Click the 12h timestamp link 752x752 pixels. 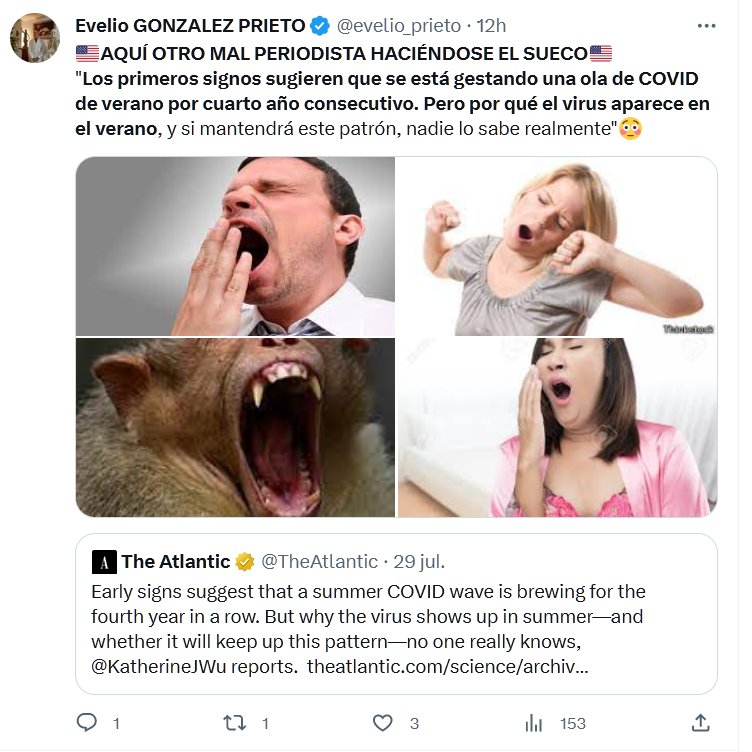click(493, 26)
